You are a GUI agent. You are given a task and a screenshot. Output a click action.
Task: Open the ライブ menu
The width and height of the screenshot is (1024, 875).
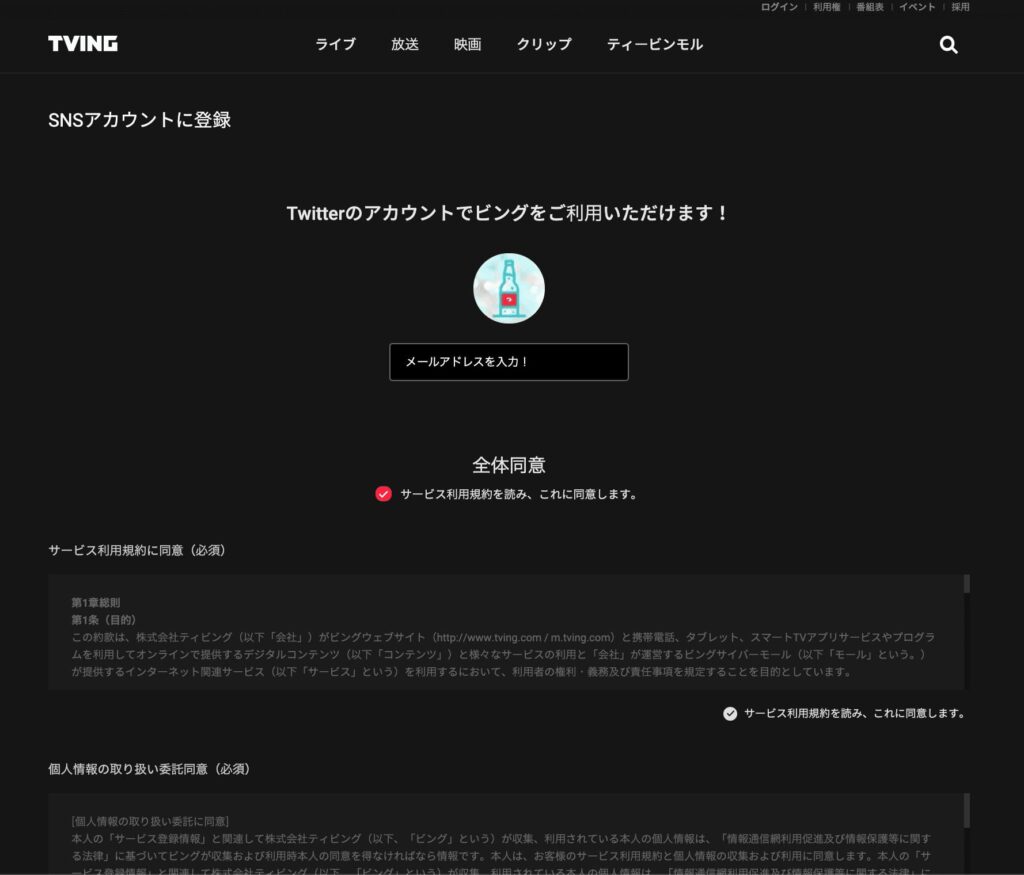[x=336, y=44]
